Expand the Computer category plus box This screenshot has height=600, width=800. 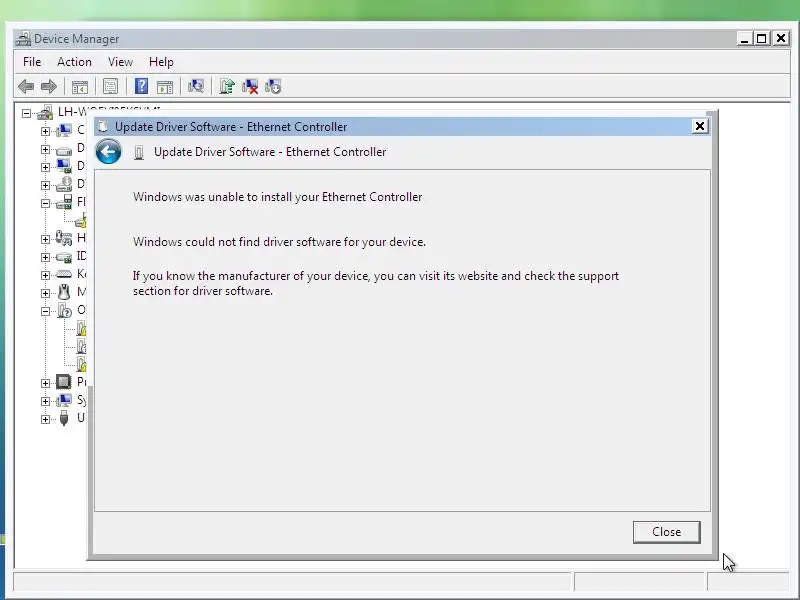pos(45,131)
